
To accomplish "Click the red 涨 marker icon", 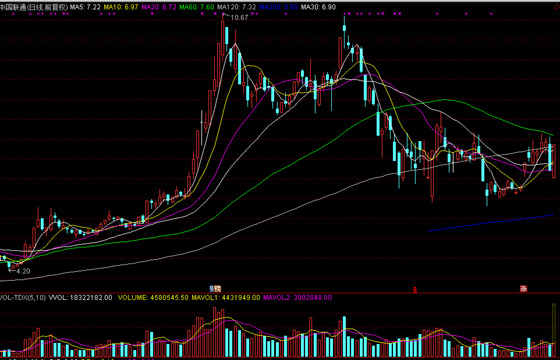I will tap(523, 289).
